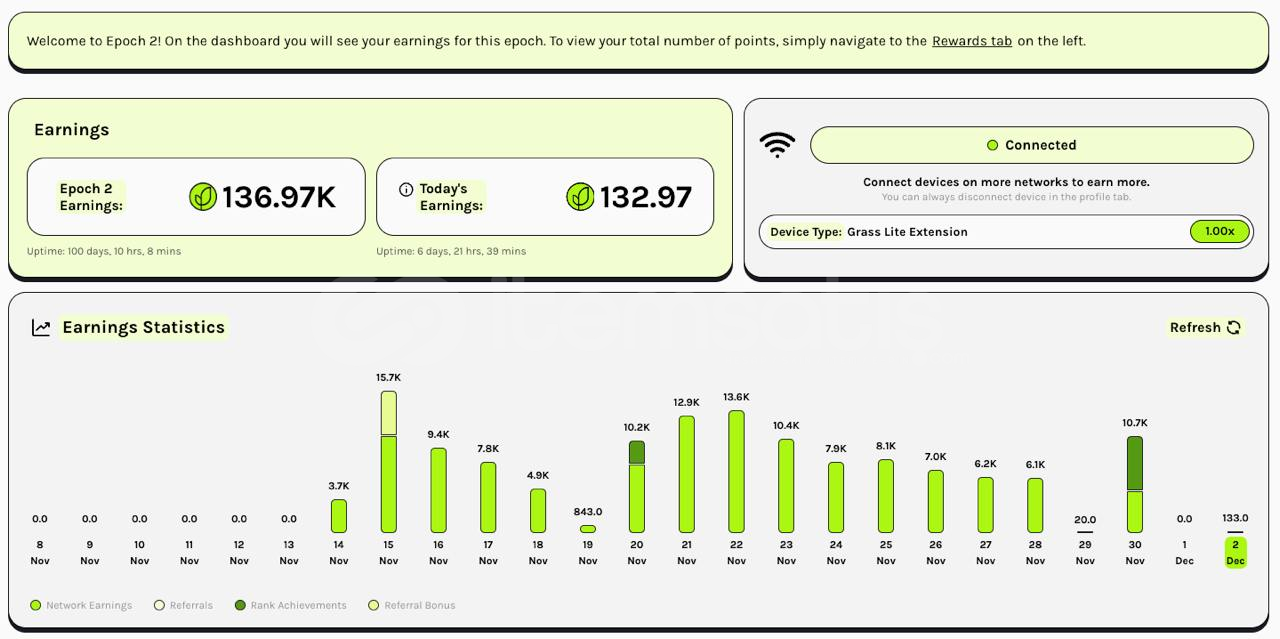1280x639 pixels.
Task: Click the Connected status button
Action: (x=1031, y=145)
